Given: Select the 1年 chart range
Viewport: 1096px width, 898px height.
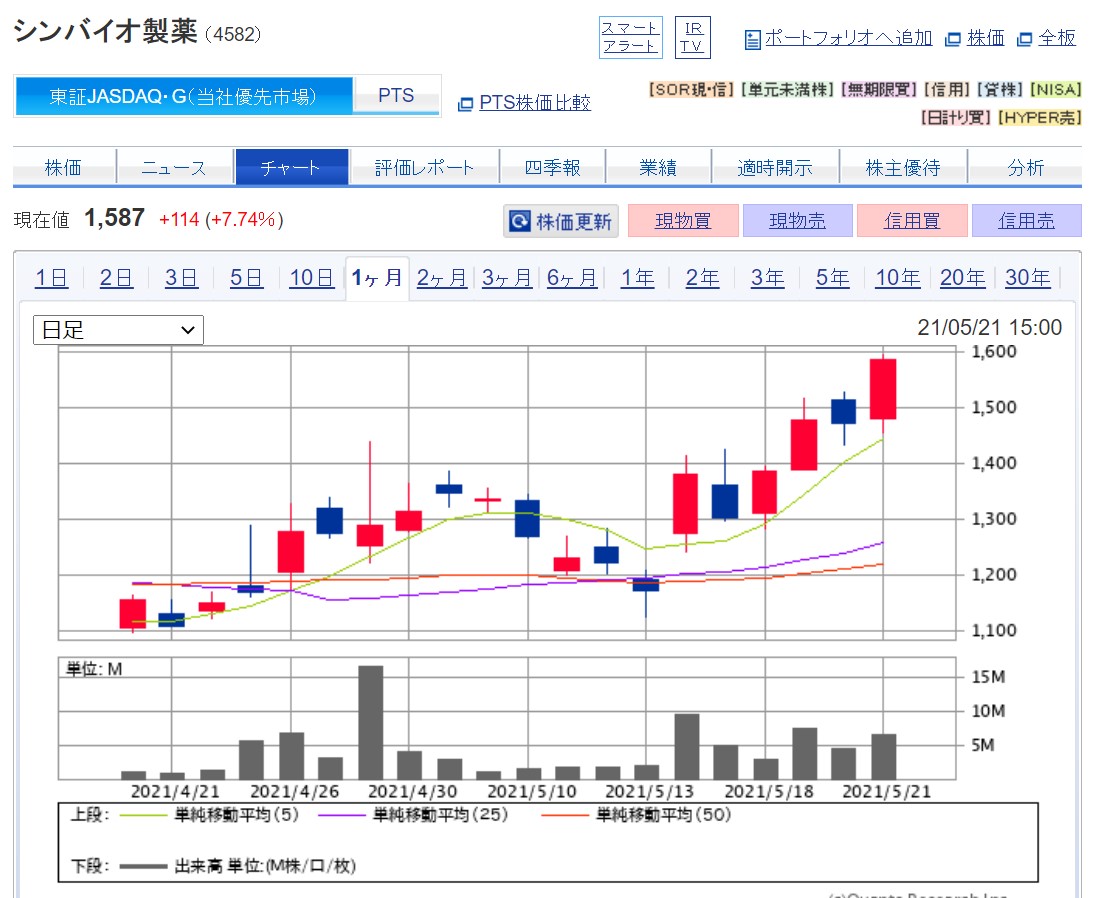Looking at the screenshot, I should click(637, 278).
